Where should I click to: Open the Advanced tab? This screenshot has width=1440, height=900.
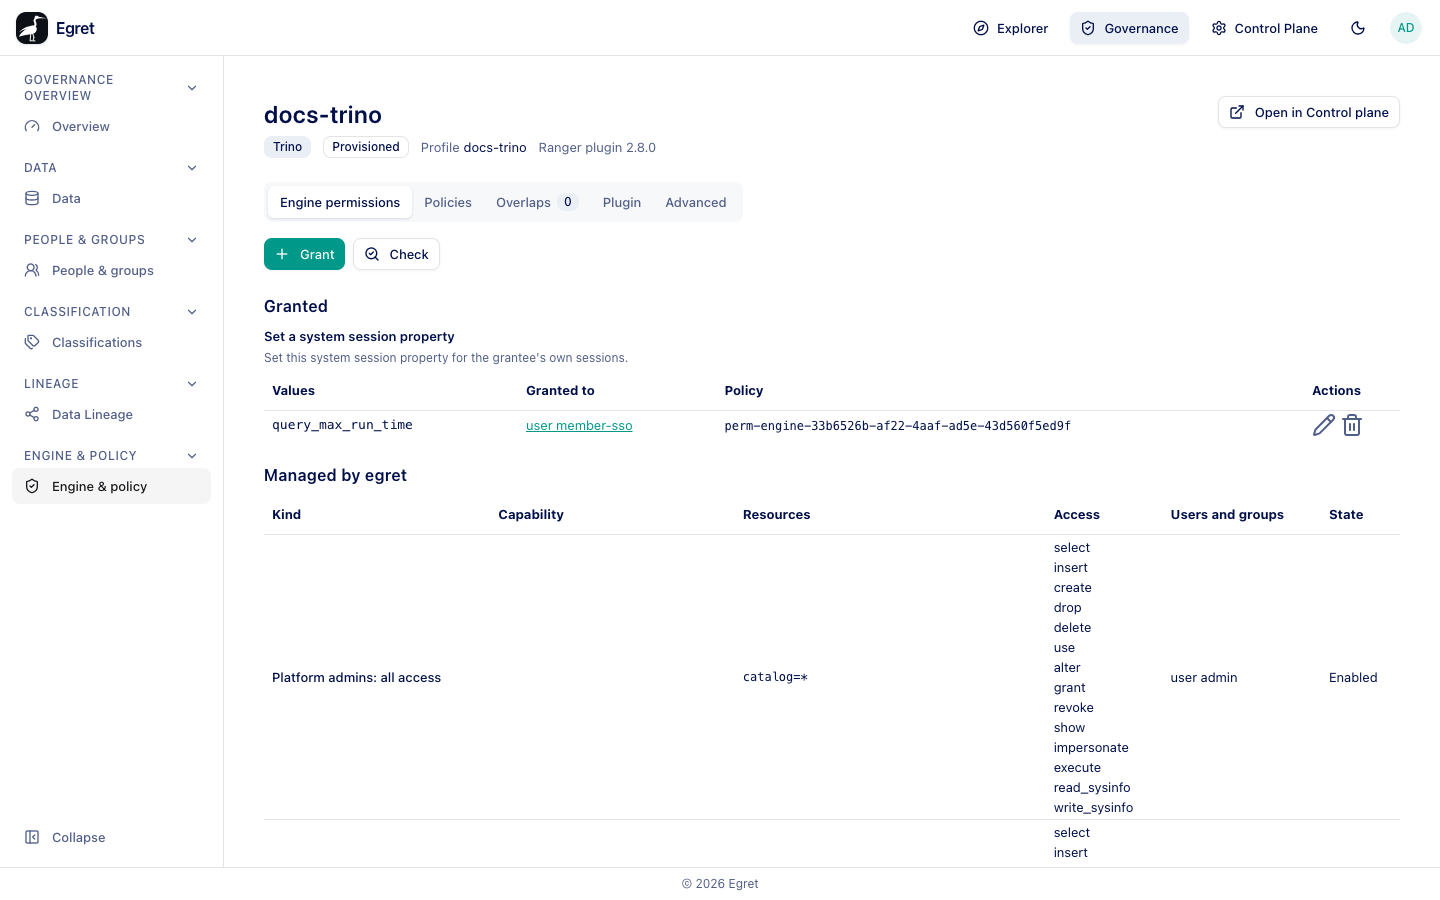[696, 202]
